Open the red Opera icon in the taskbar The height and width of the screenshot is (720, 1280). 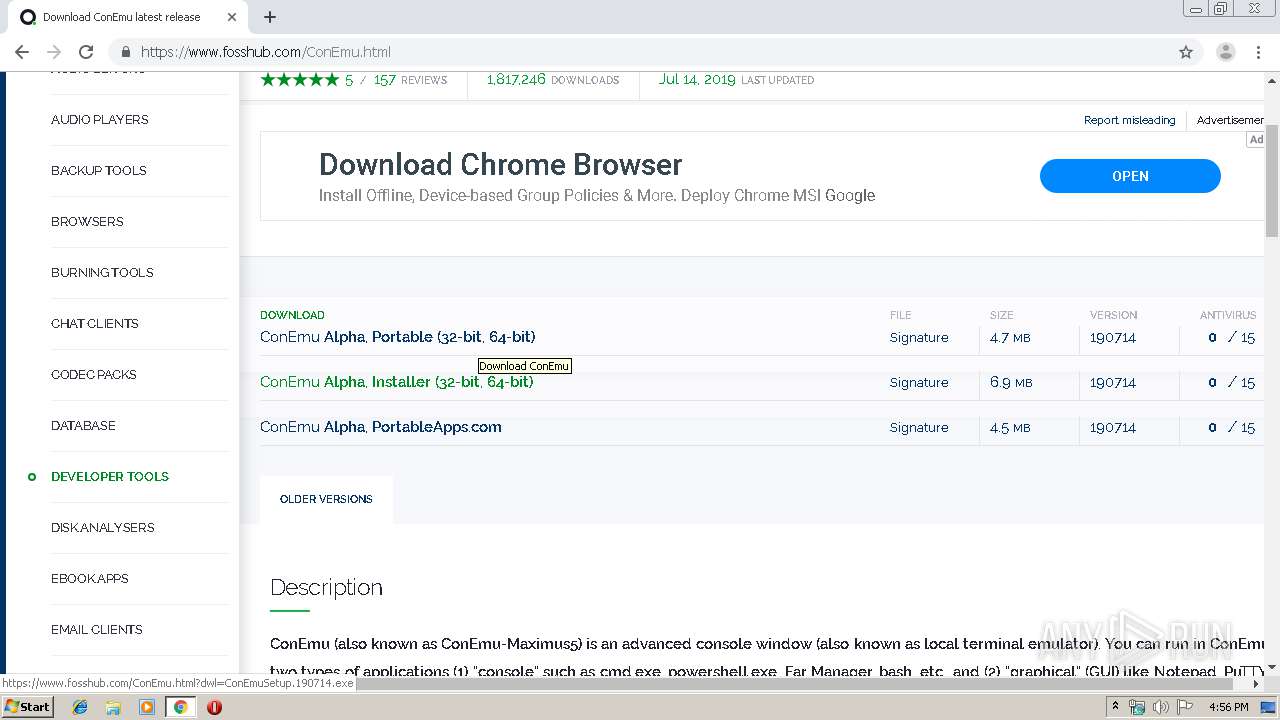pos(214,707)
